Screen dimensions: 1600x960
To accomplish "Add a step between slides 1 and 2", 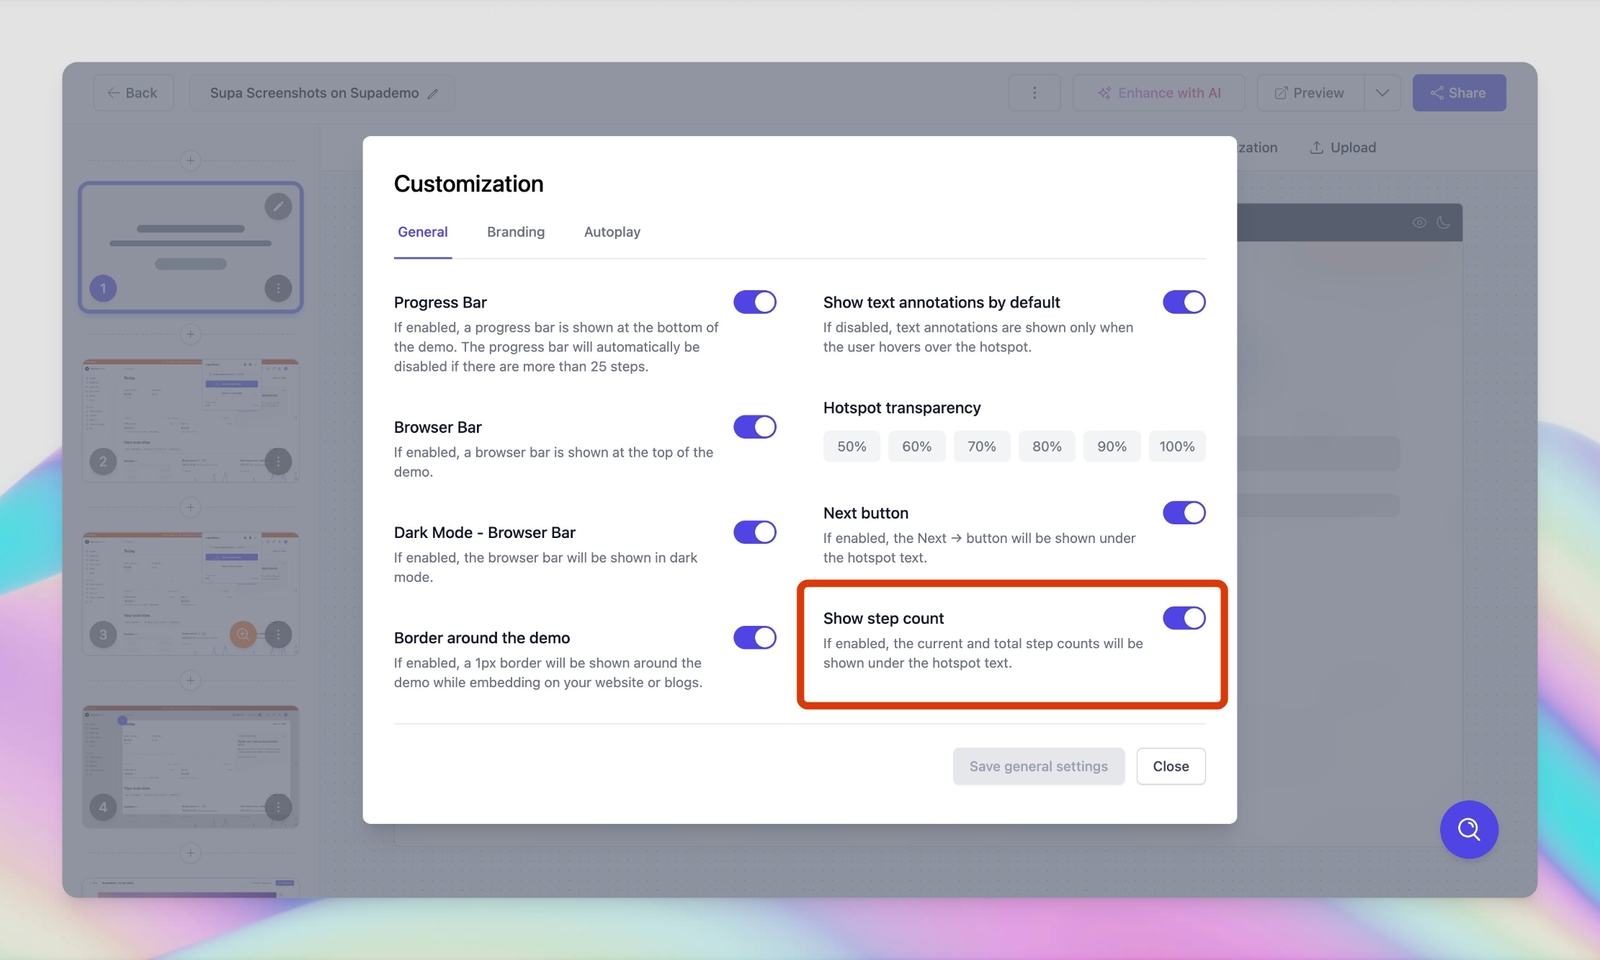I will click(x=190, y=334).
